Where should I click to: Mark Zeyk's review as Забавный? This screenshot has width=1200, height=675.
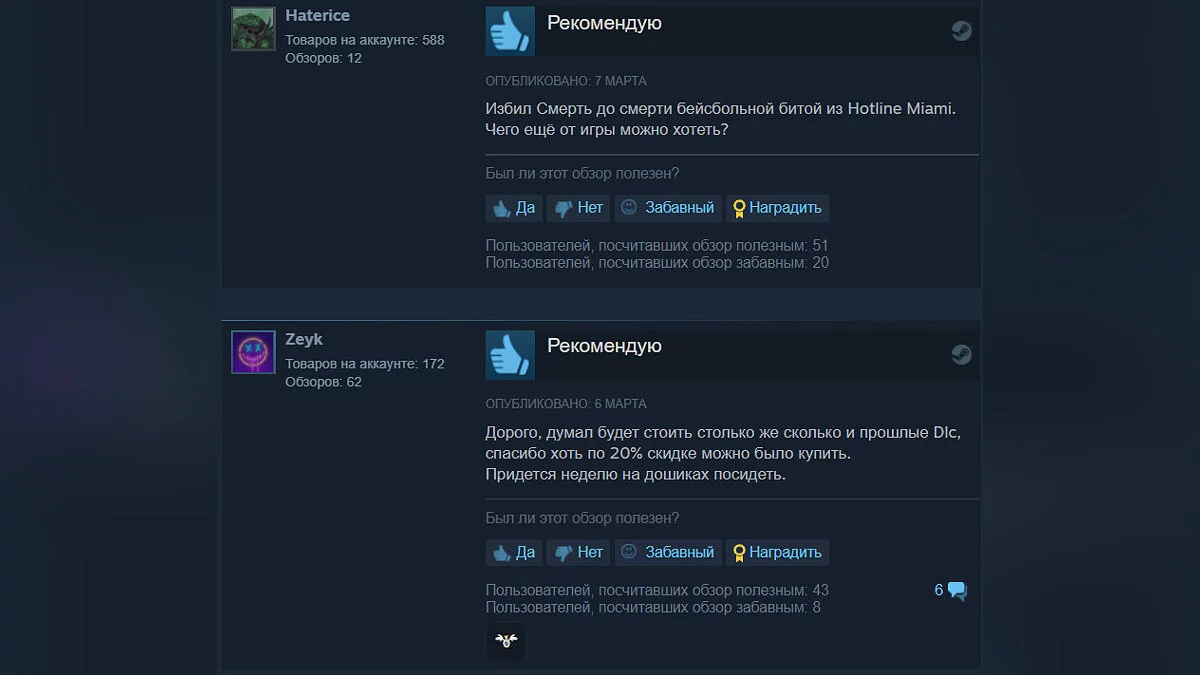coord(668,552)
